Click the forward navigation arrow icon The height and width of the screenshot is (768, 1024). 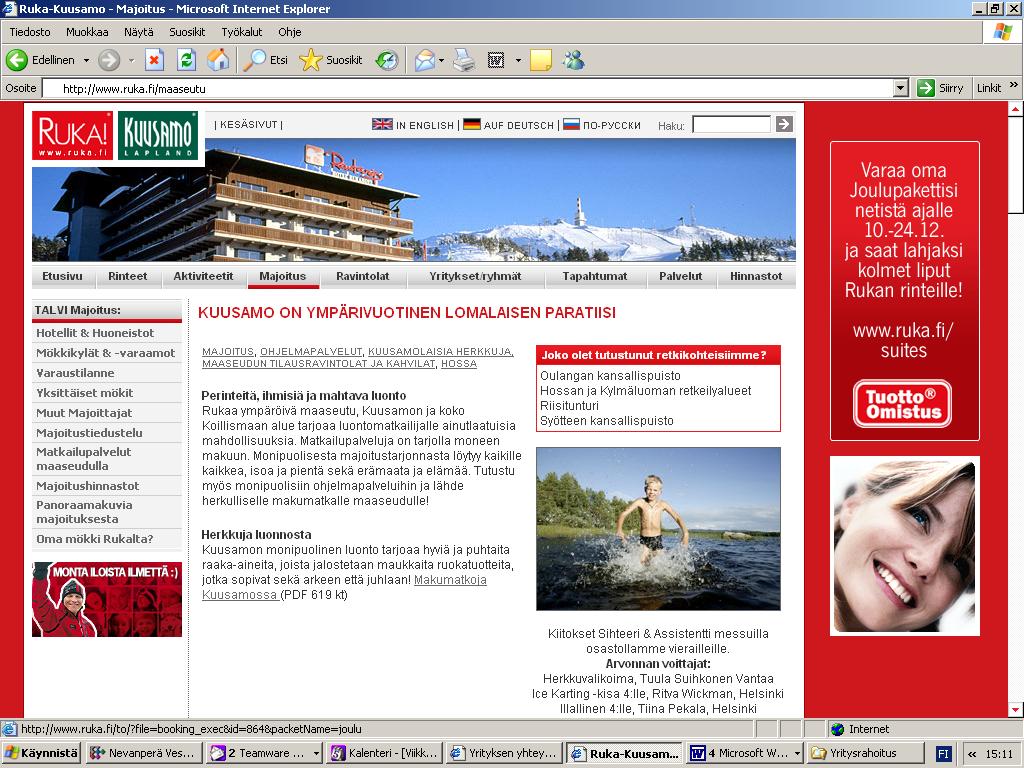(109, 60)
